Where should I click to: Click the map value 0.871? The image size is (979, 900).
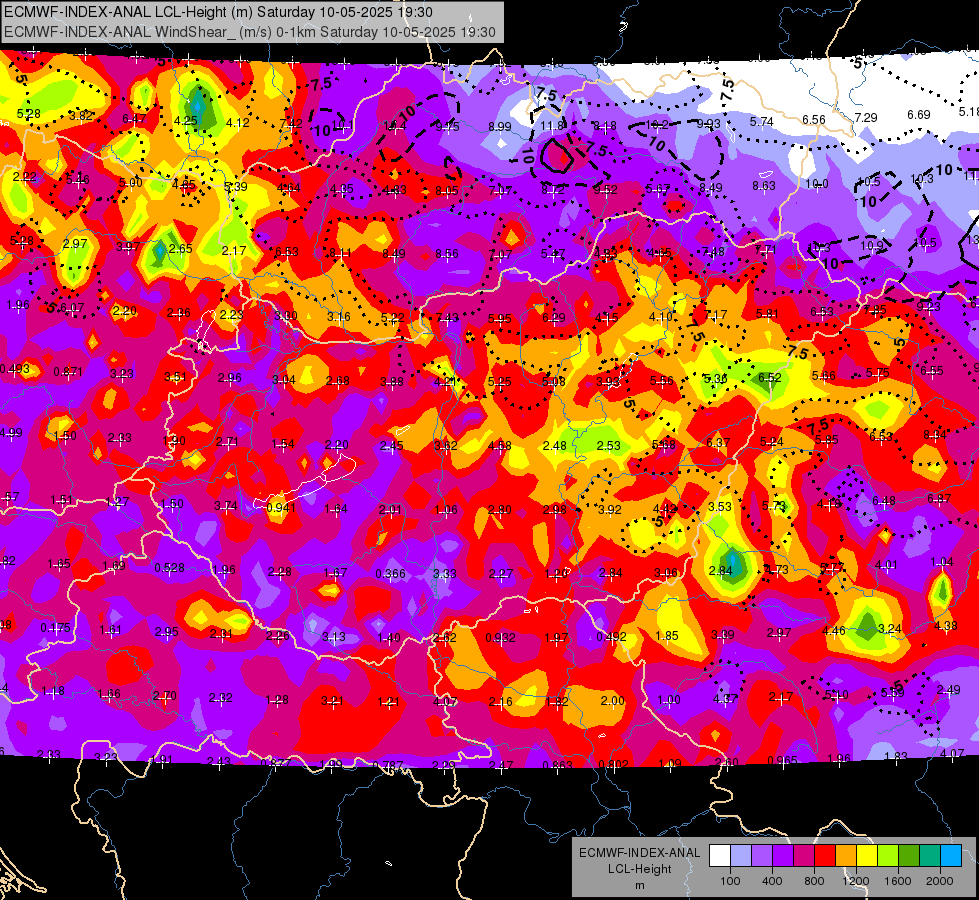point(68,372)
